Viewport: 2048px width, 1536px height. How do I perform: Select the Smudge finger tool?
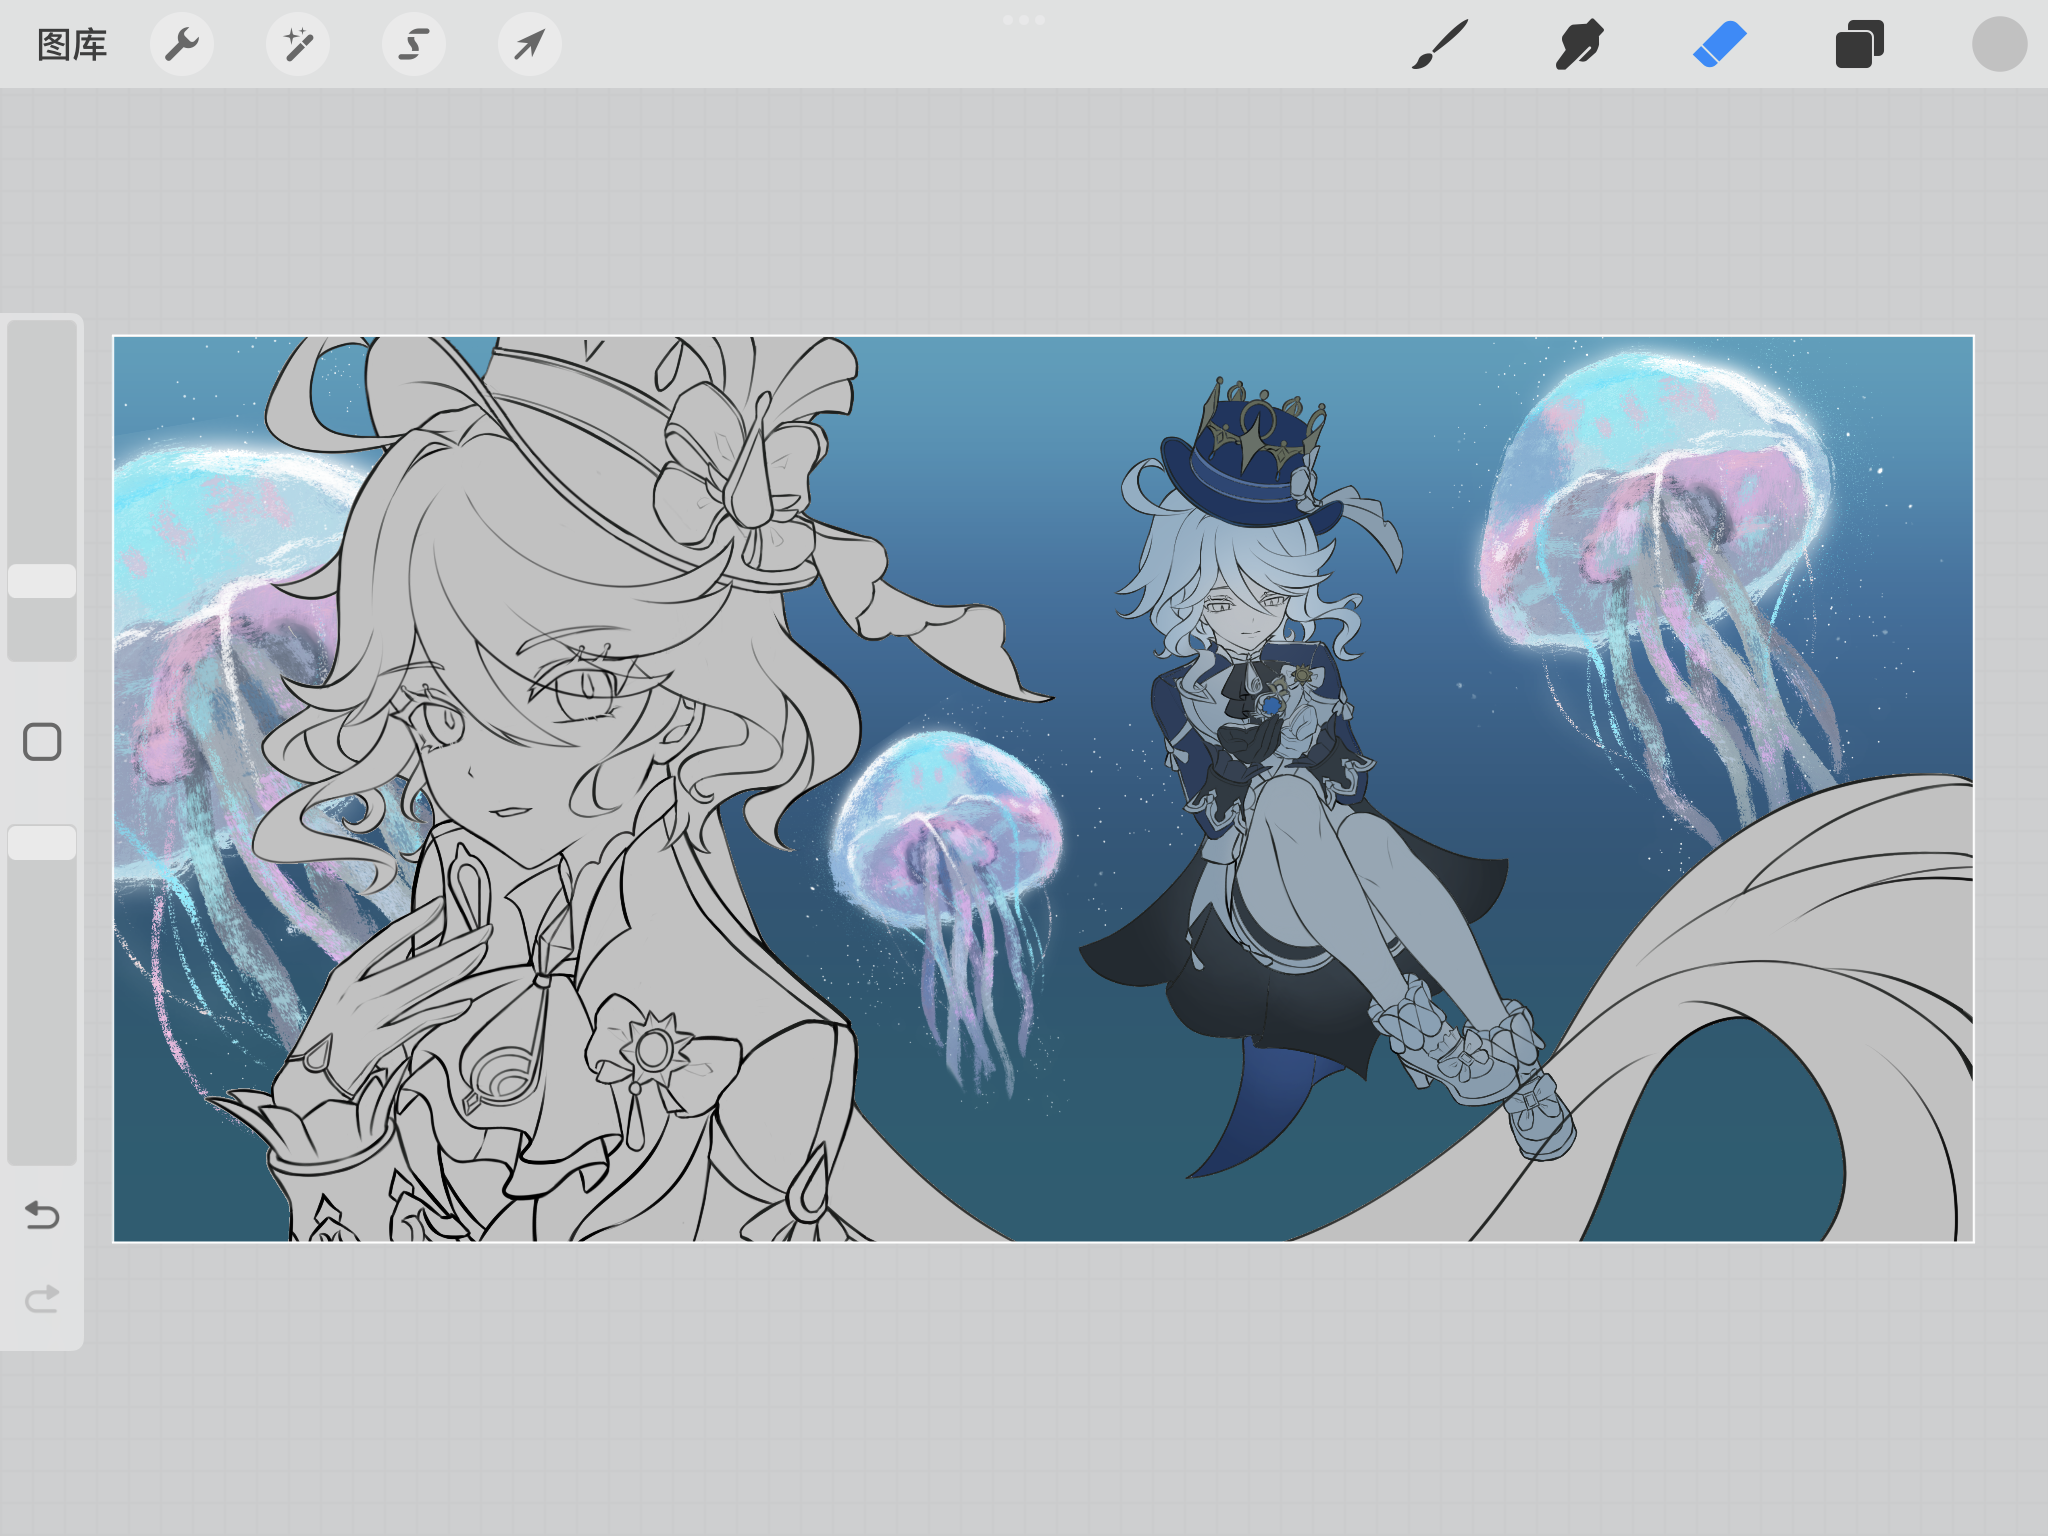1580,45
